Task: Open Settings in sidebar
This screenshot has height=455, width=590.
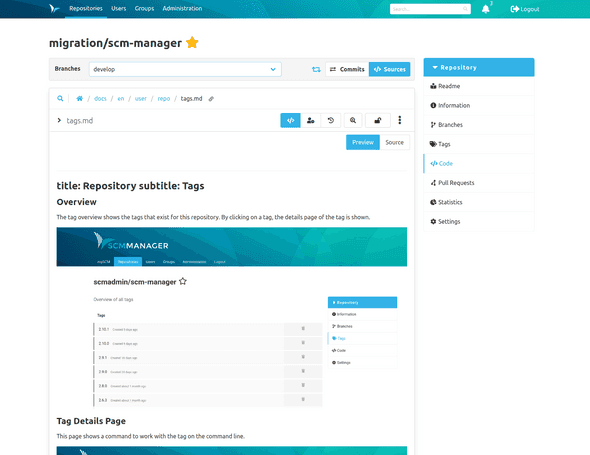Action: click(479, 221)
